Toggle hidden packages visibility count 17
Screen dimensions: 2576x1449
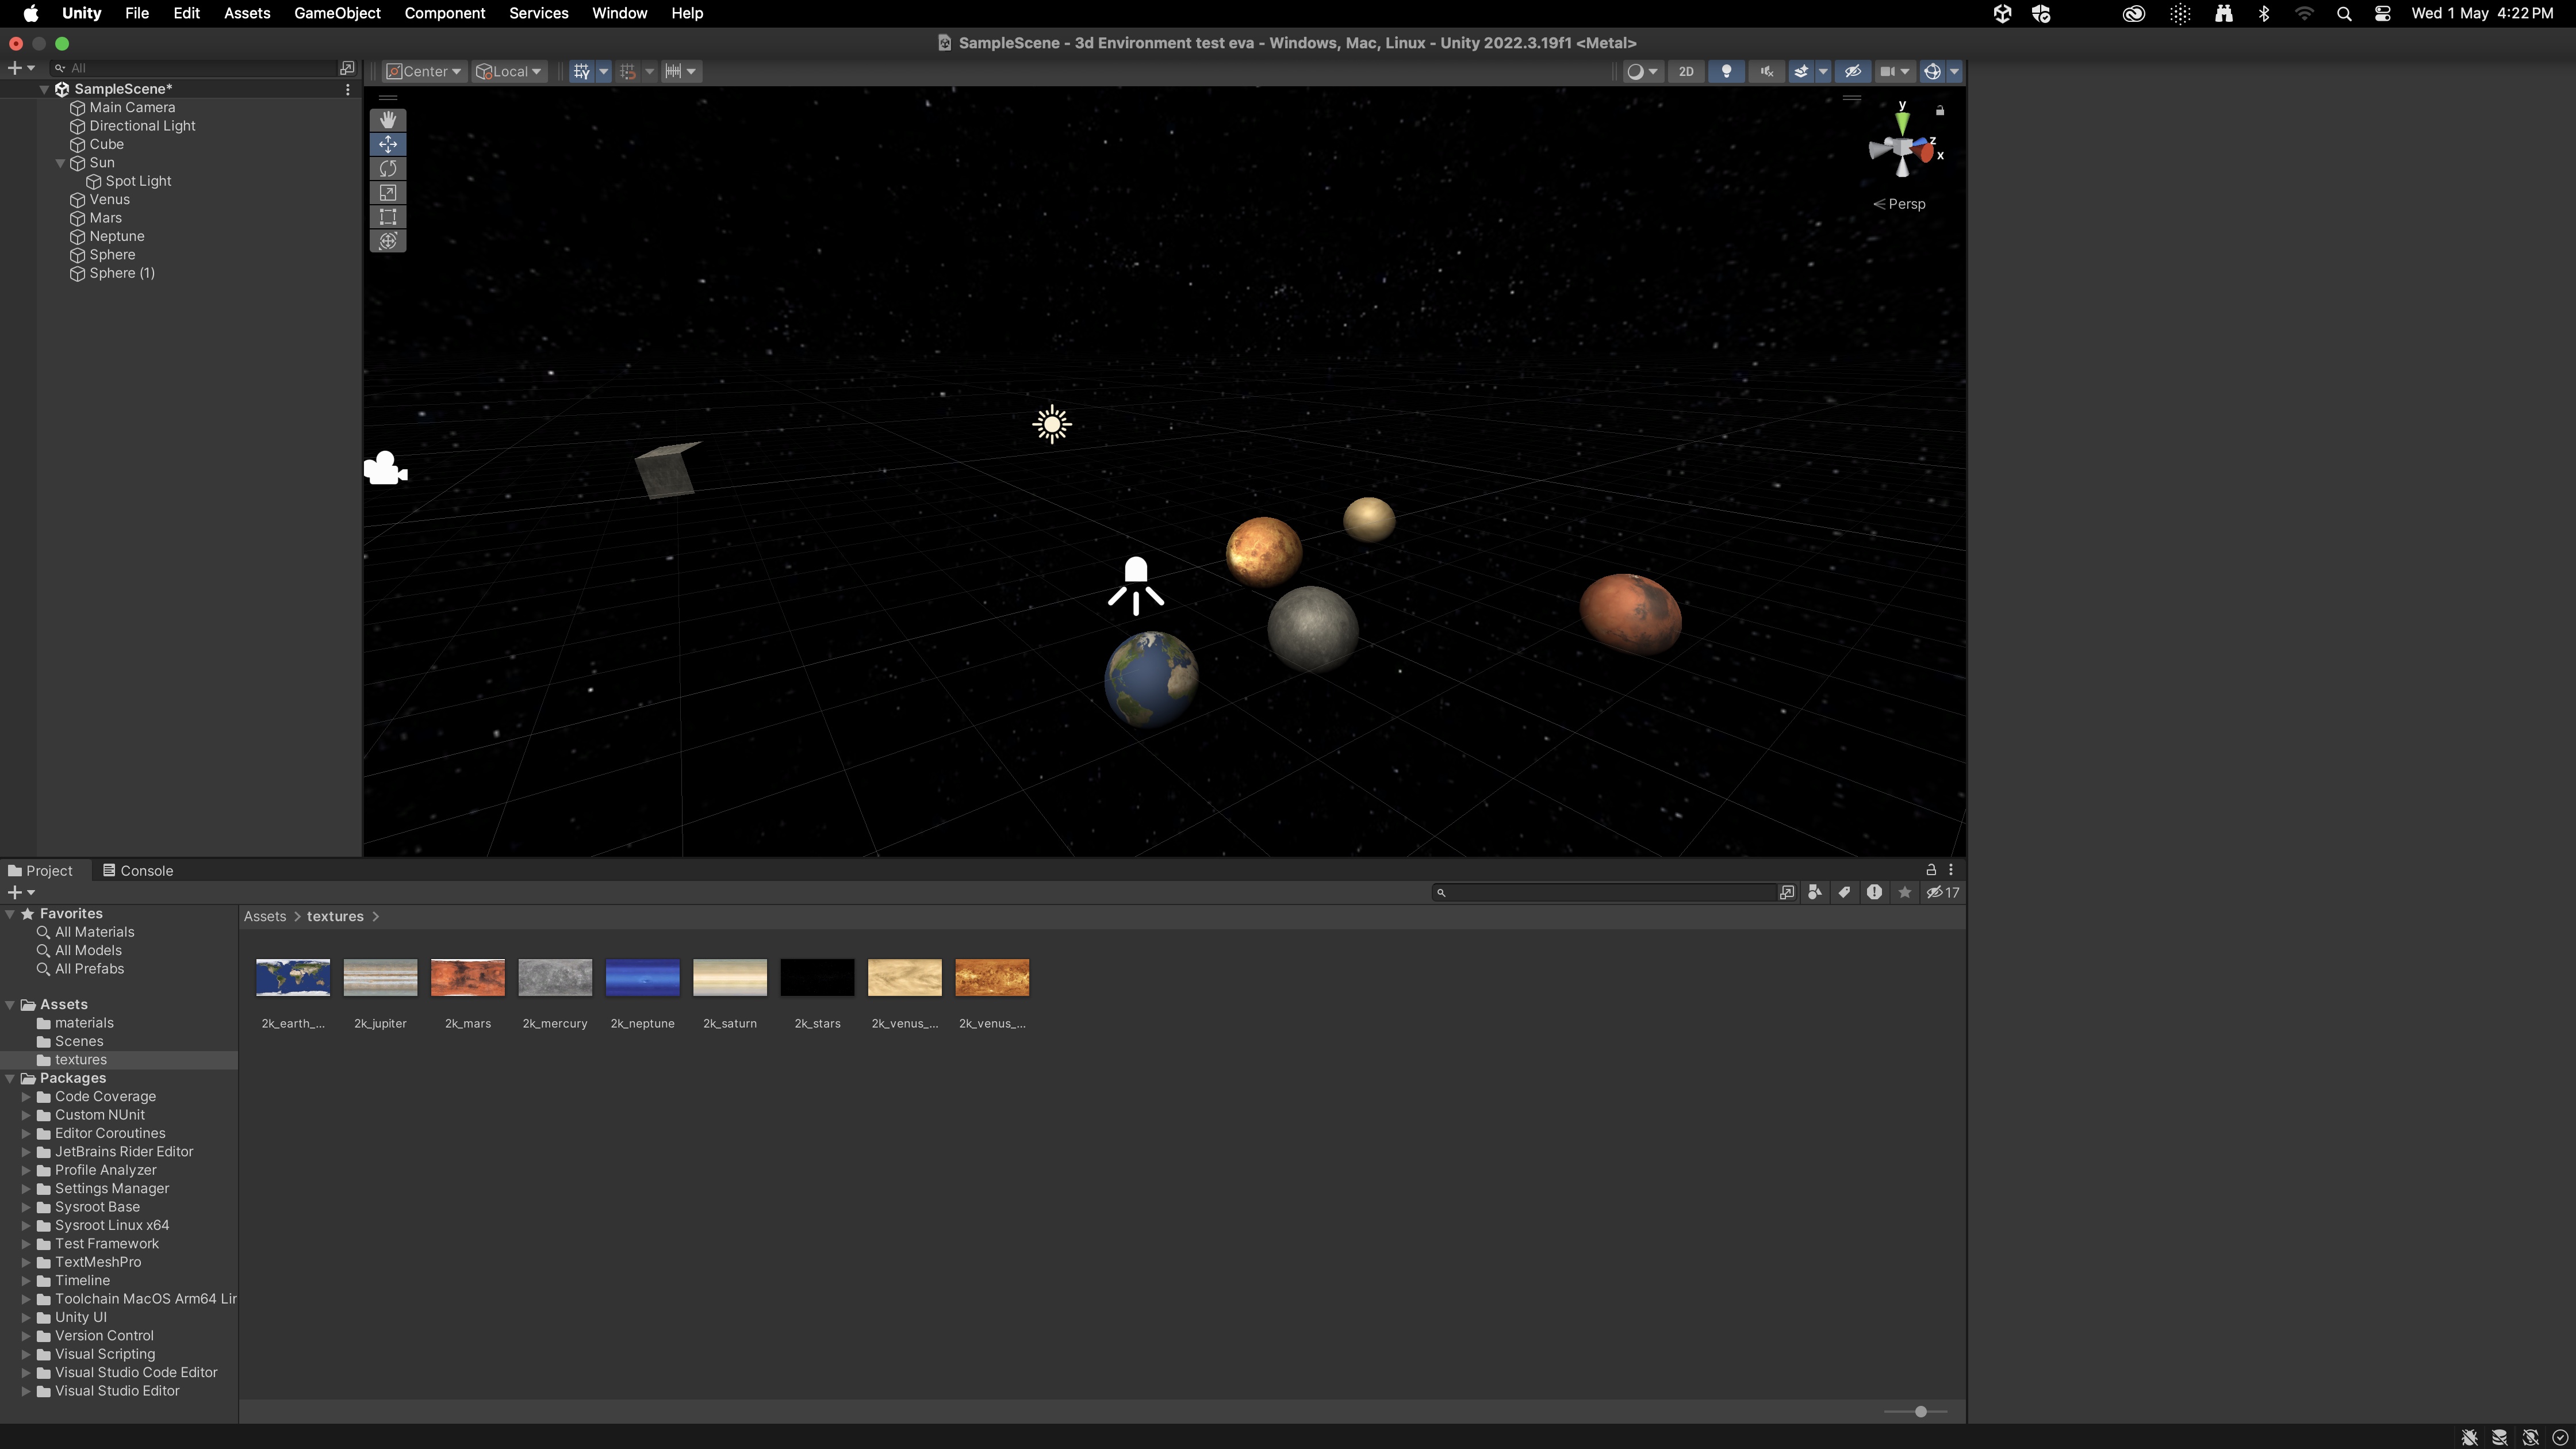coord(1943,892)
